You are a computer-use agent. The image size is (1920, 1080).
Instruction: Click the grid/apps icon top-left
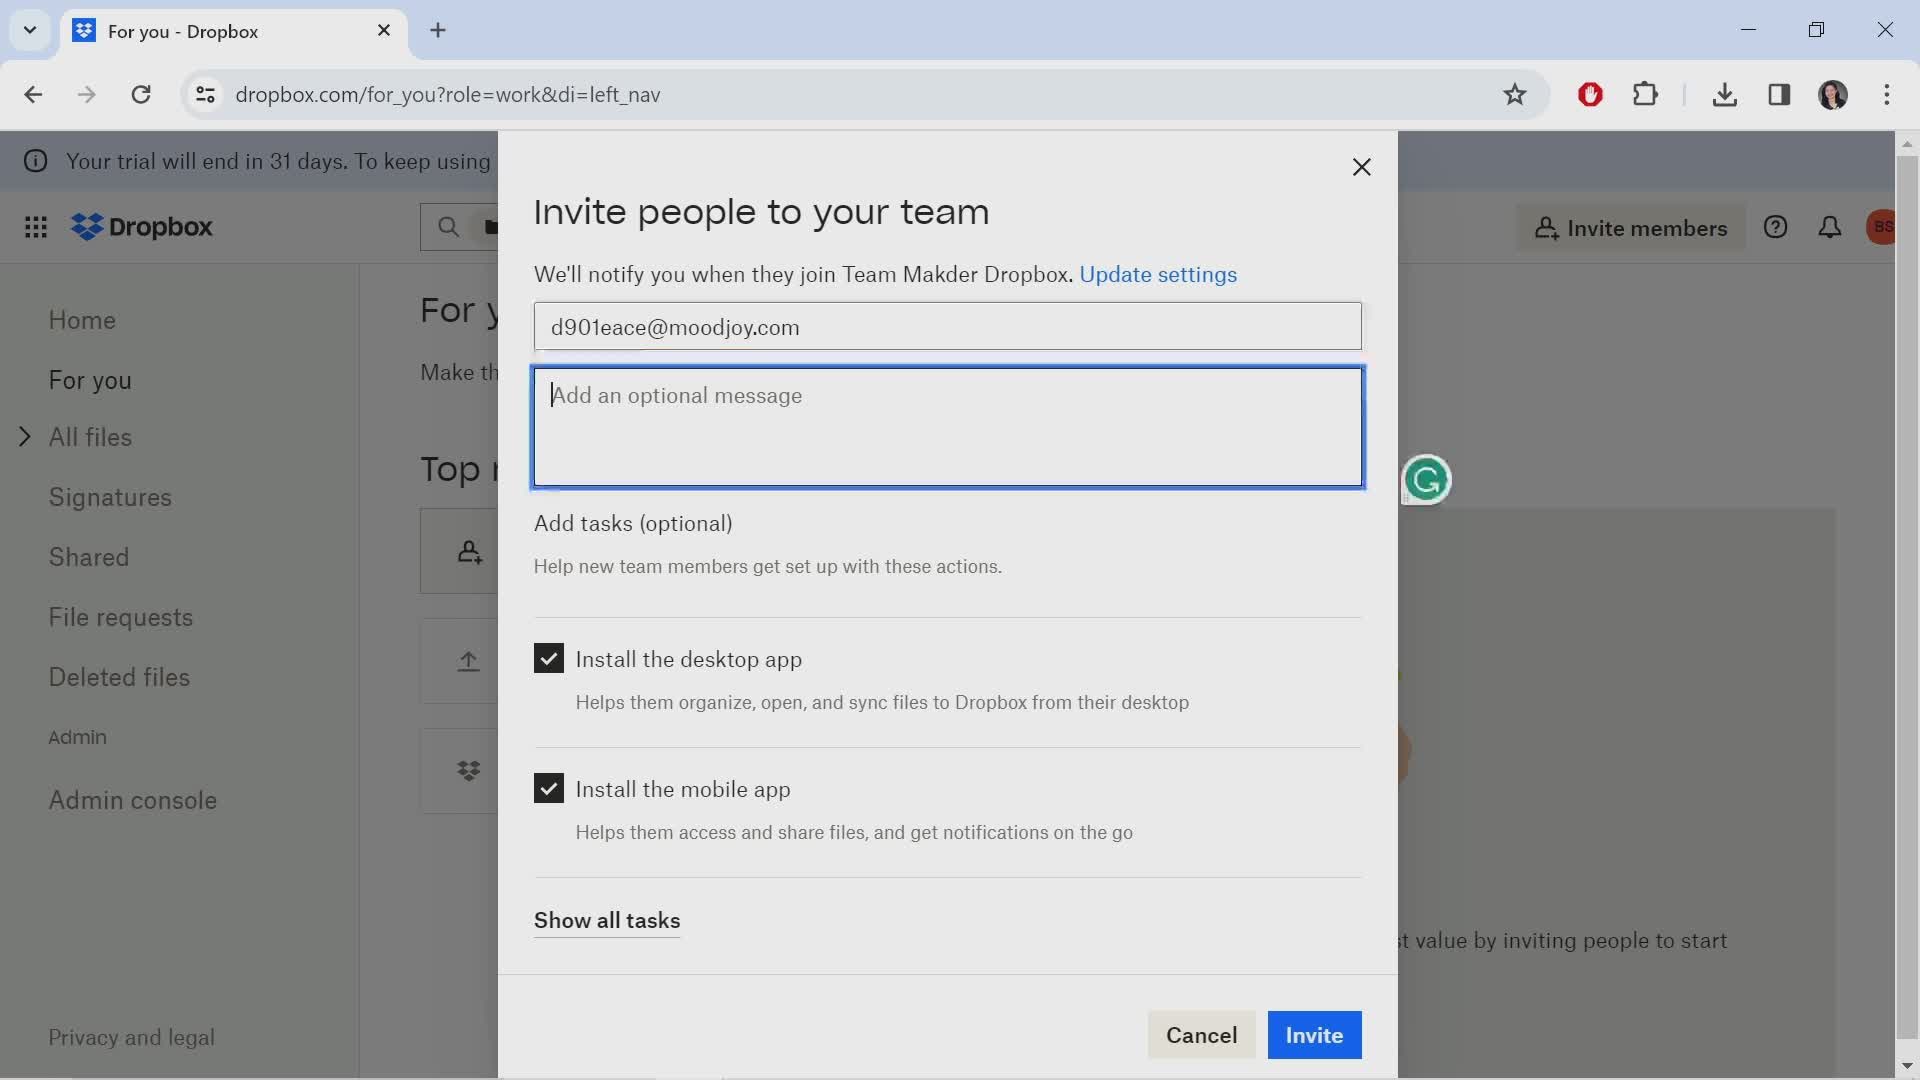(x=36, y=227)
